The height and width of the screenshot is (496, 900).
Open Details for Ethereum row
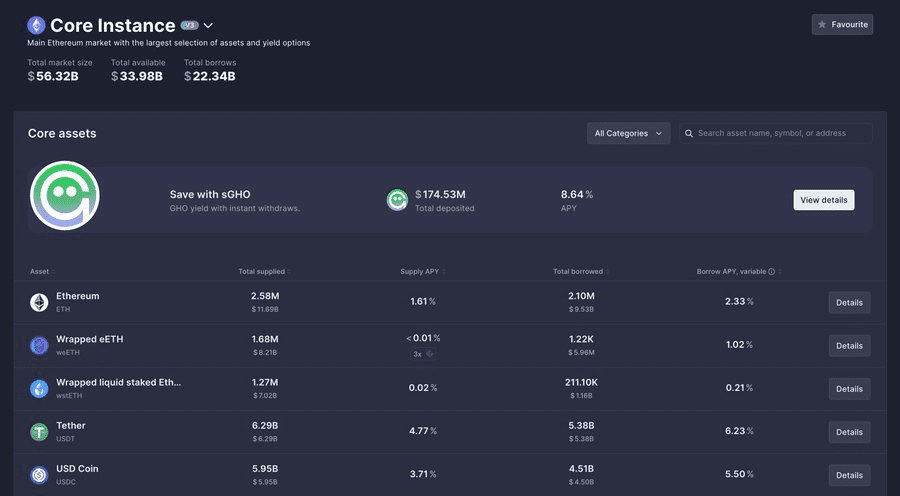849,302
